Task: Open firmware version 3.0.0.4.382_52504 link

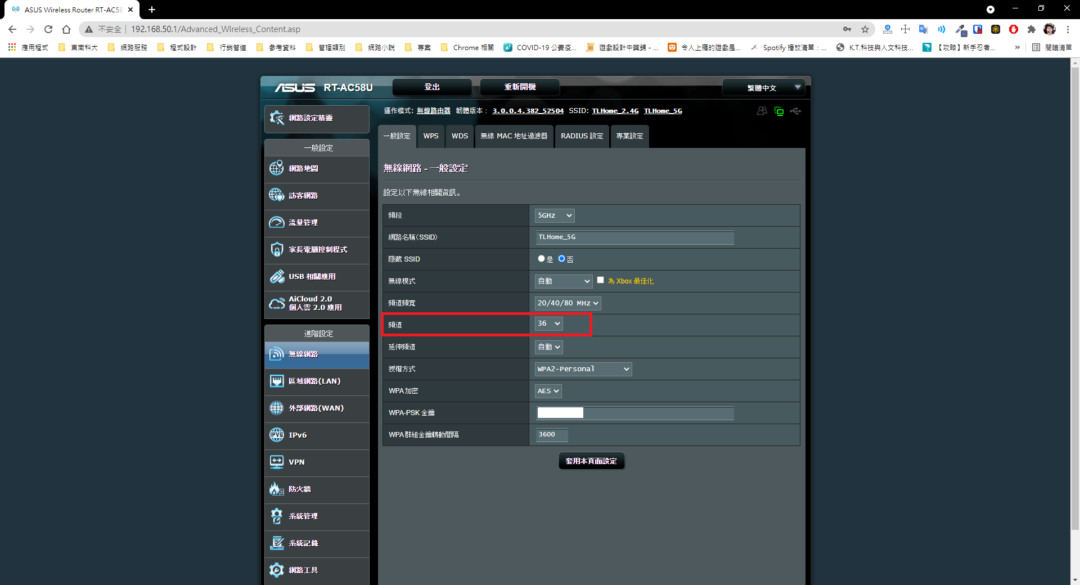Action: [528, 111]
